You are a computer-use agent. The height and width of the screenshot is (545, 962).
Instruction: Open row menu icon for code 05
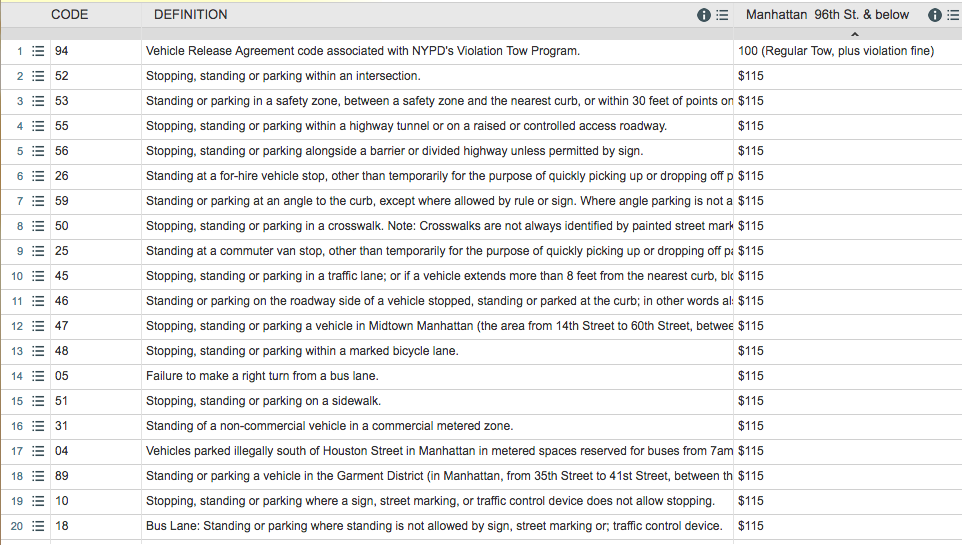point(38,376)
